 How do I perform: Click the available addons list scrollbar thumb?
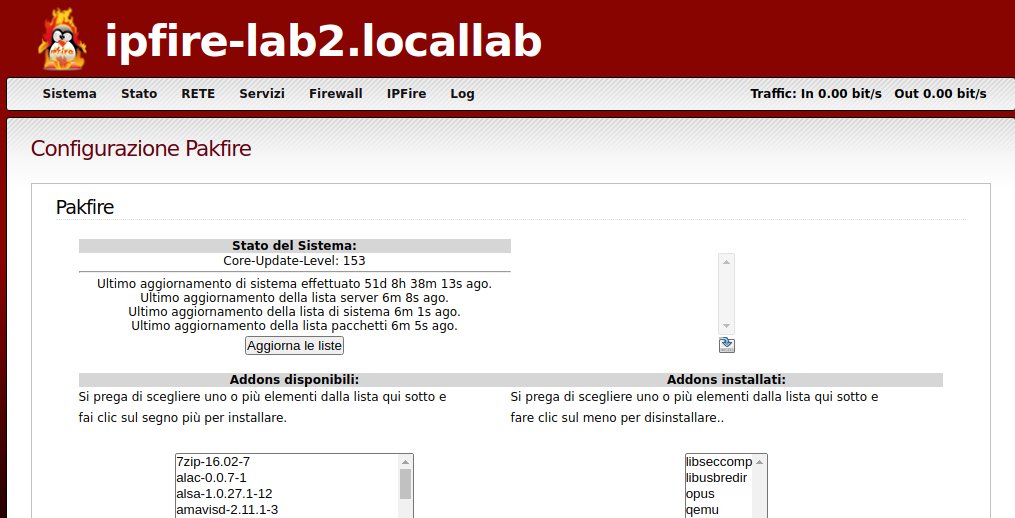click(405, 484)
